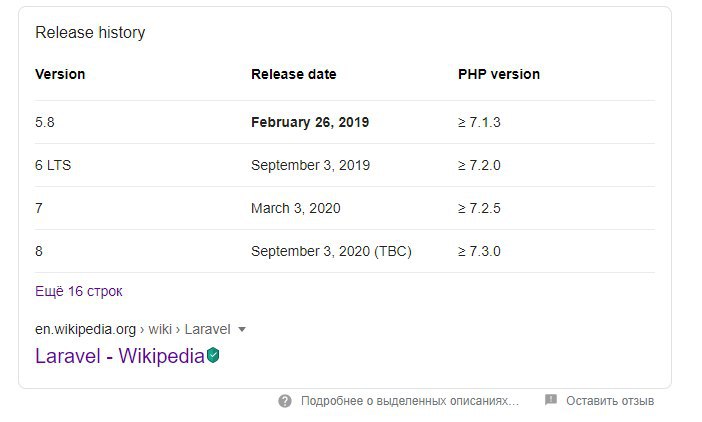Screen dimensions: 702x422
Task: Select the Release history heading
Action: 90,33
